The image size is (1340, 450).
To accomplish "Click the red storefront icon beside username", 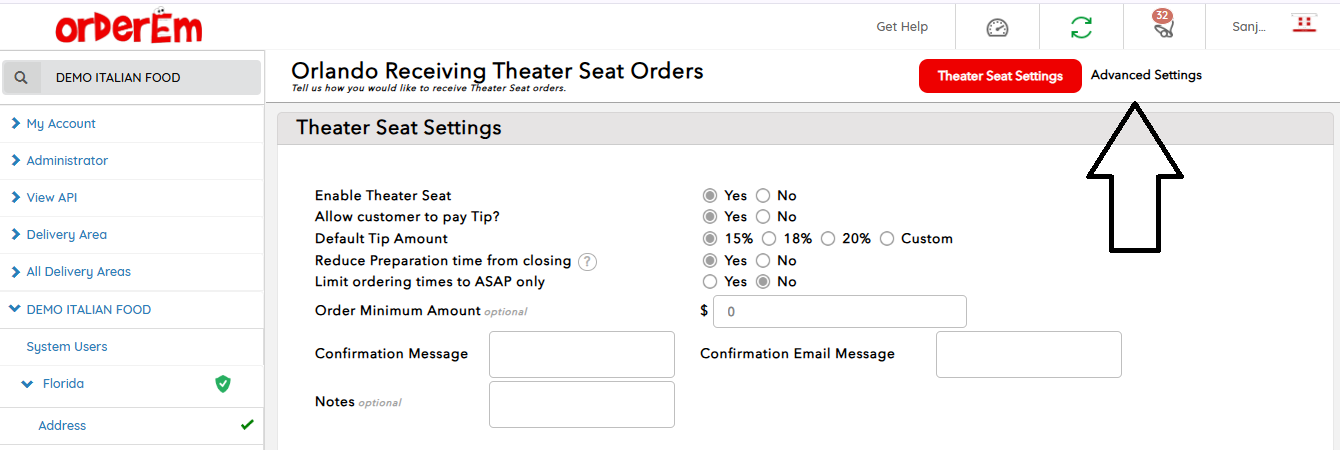I will (1303, 25).
